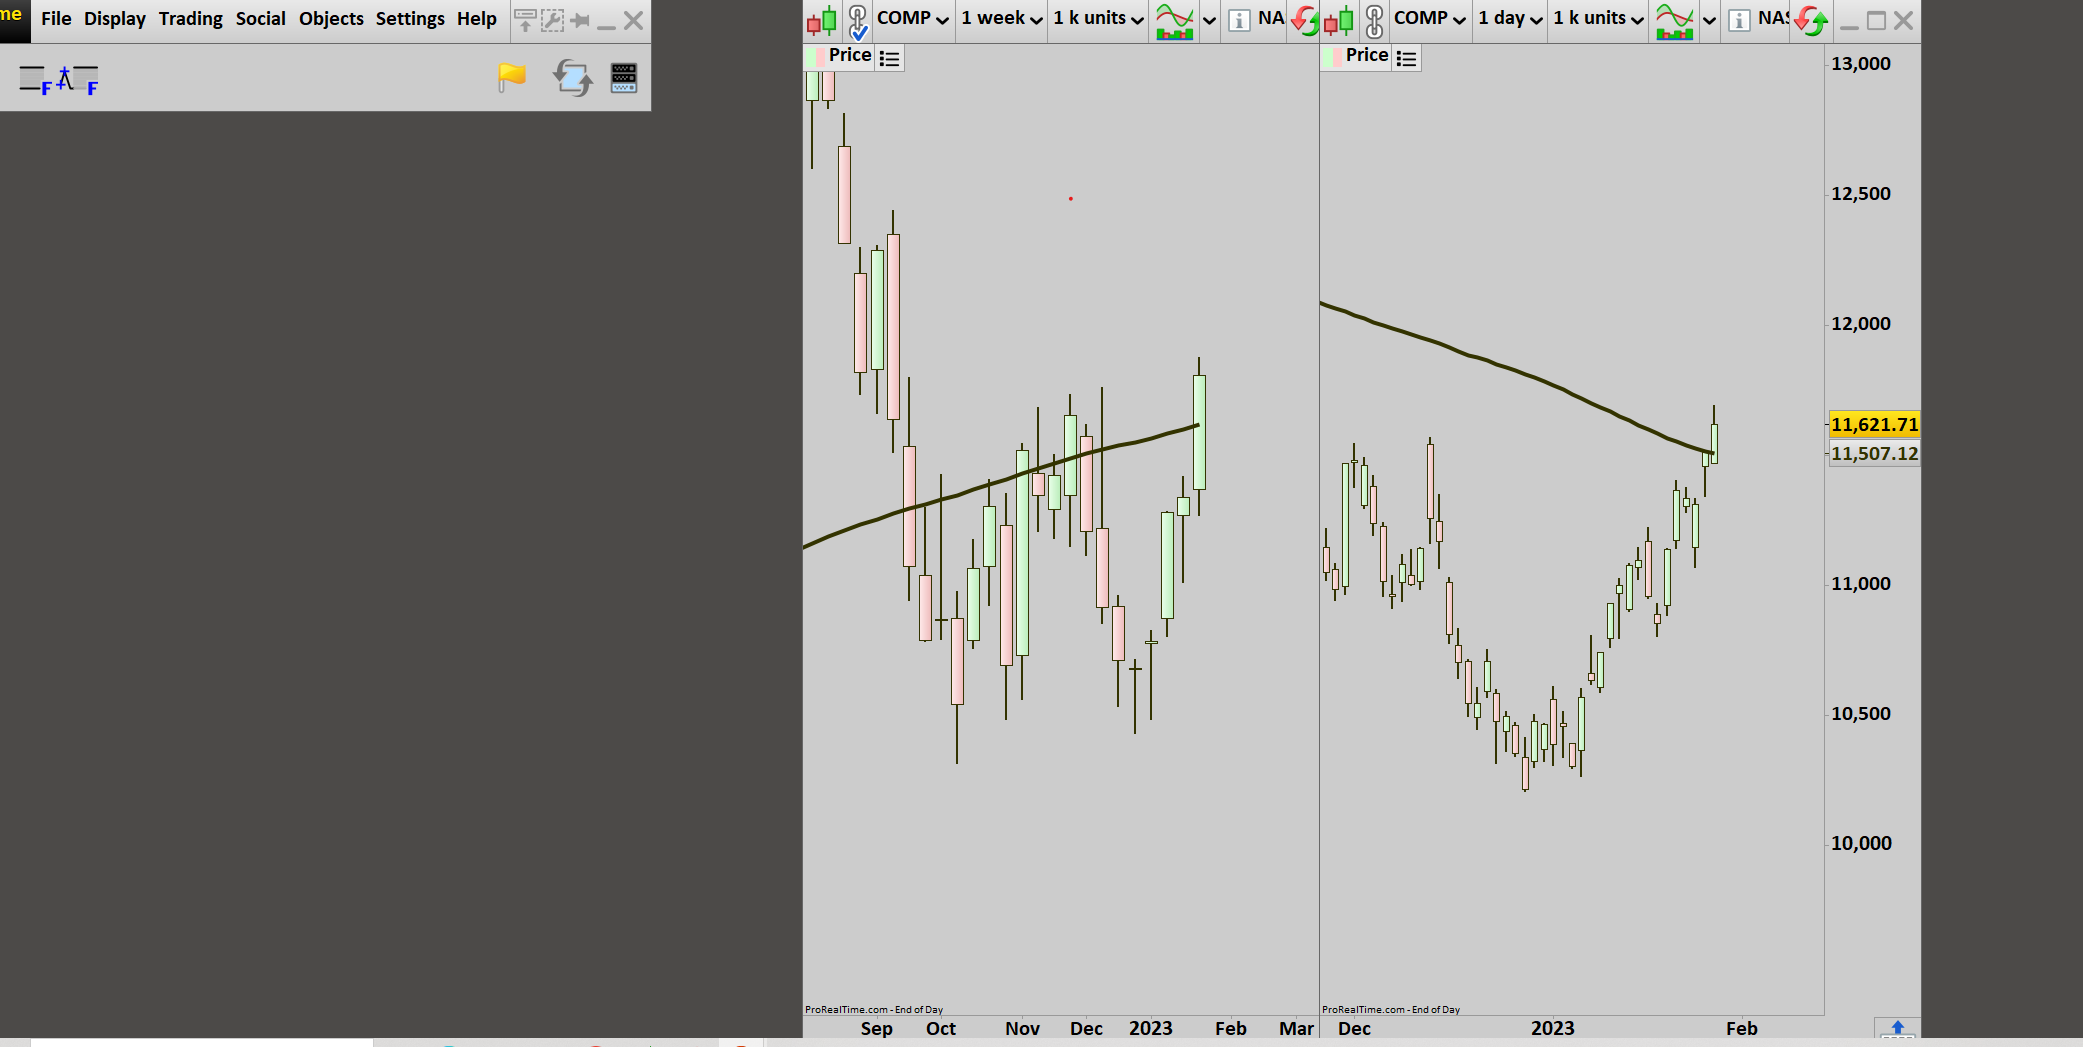Open the COMP instrument dropdown on daily chart
Viewport: 2083px width, 1047px height.
1430,19
